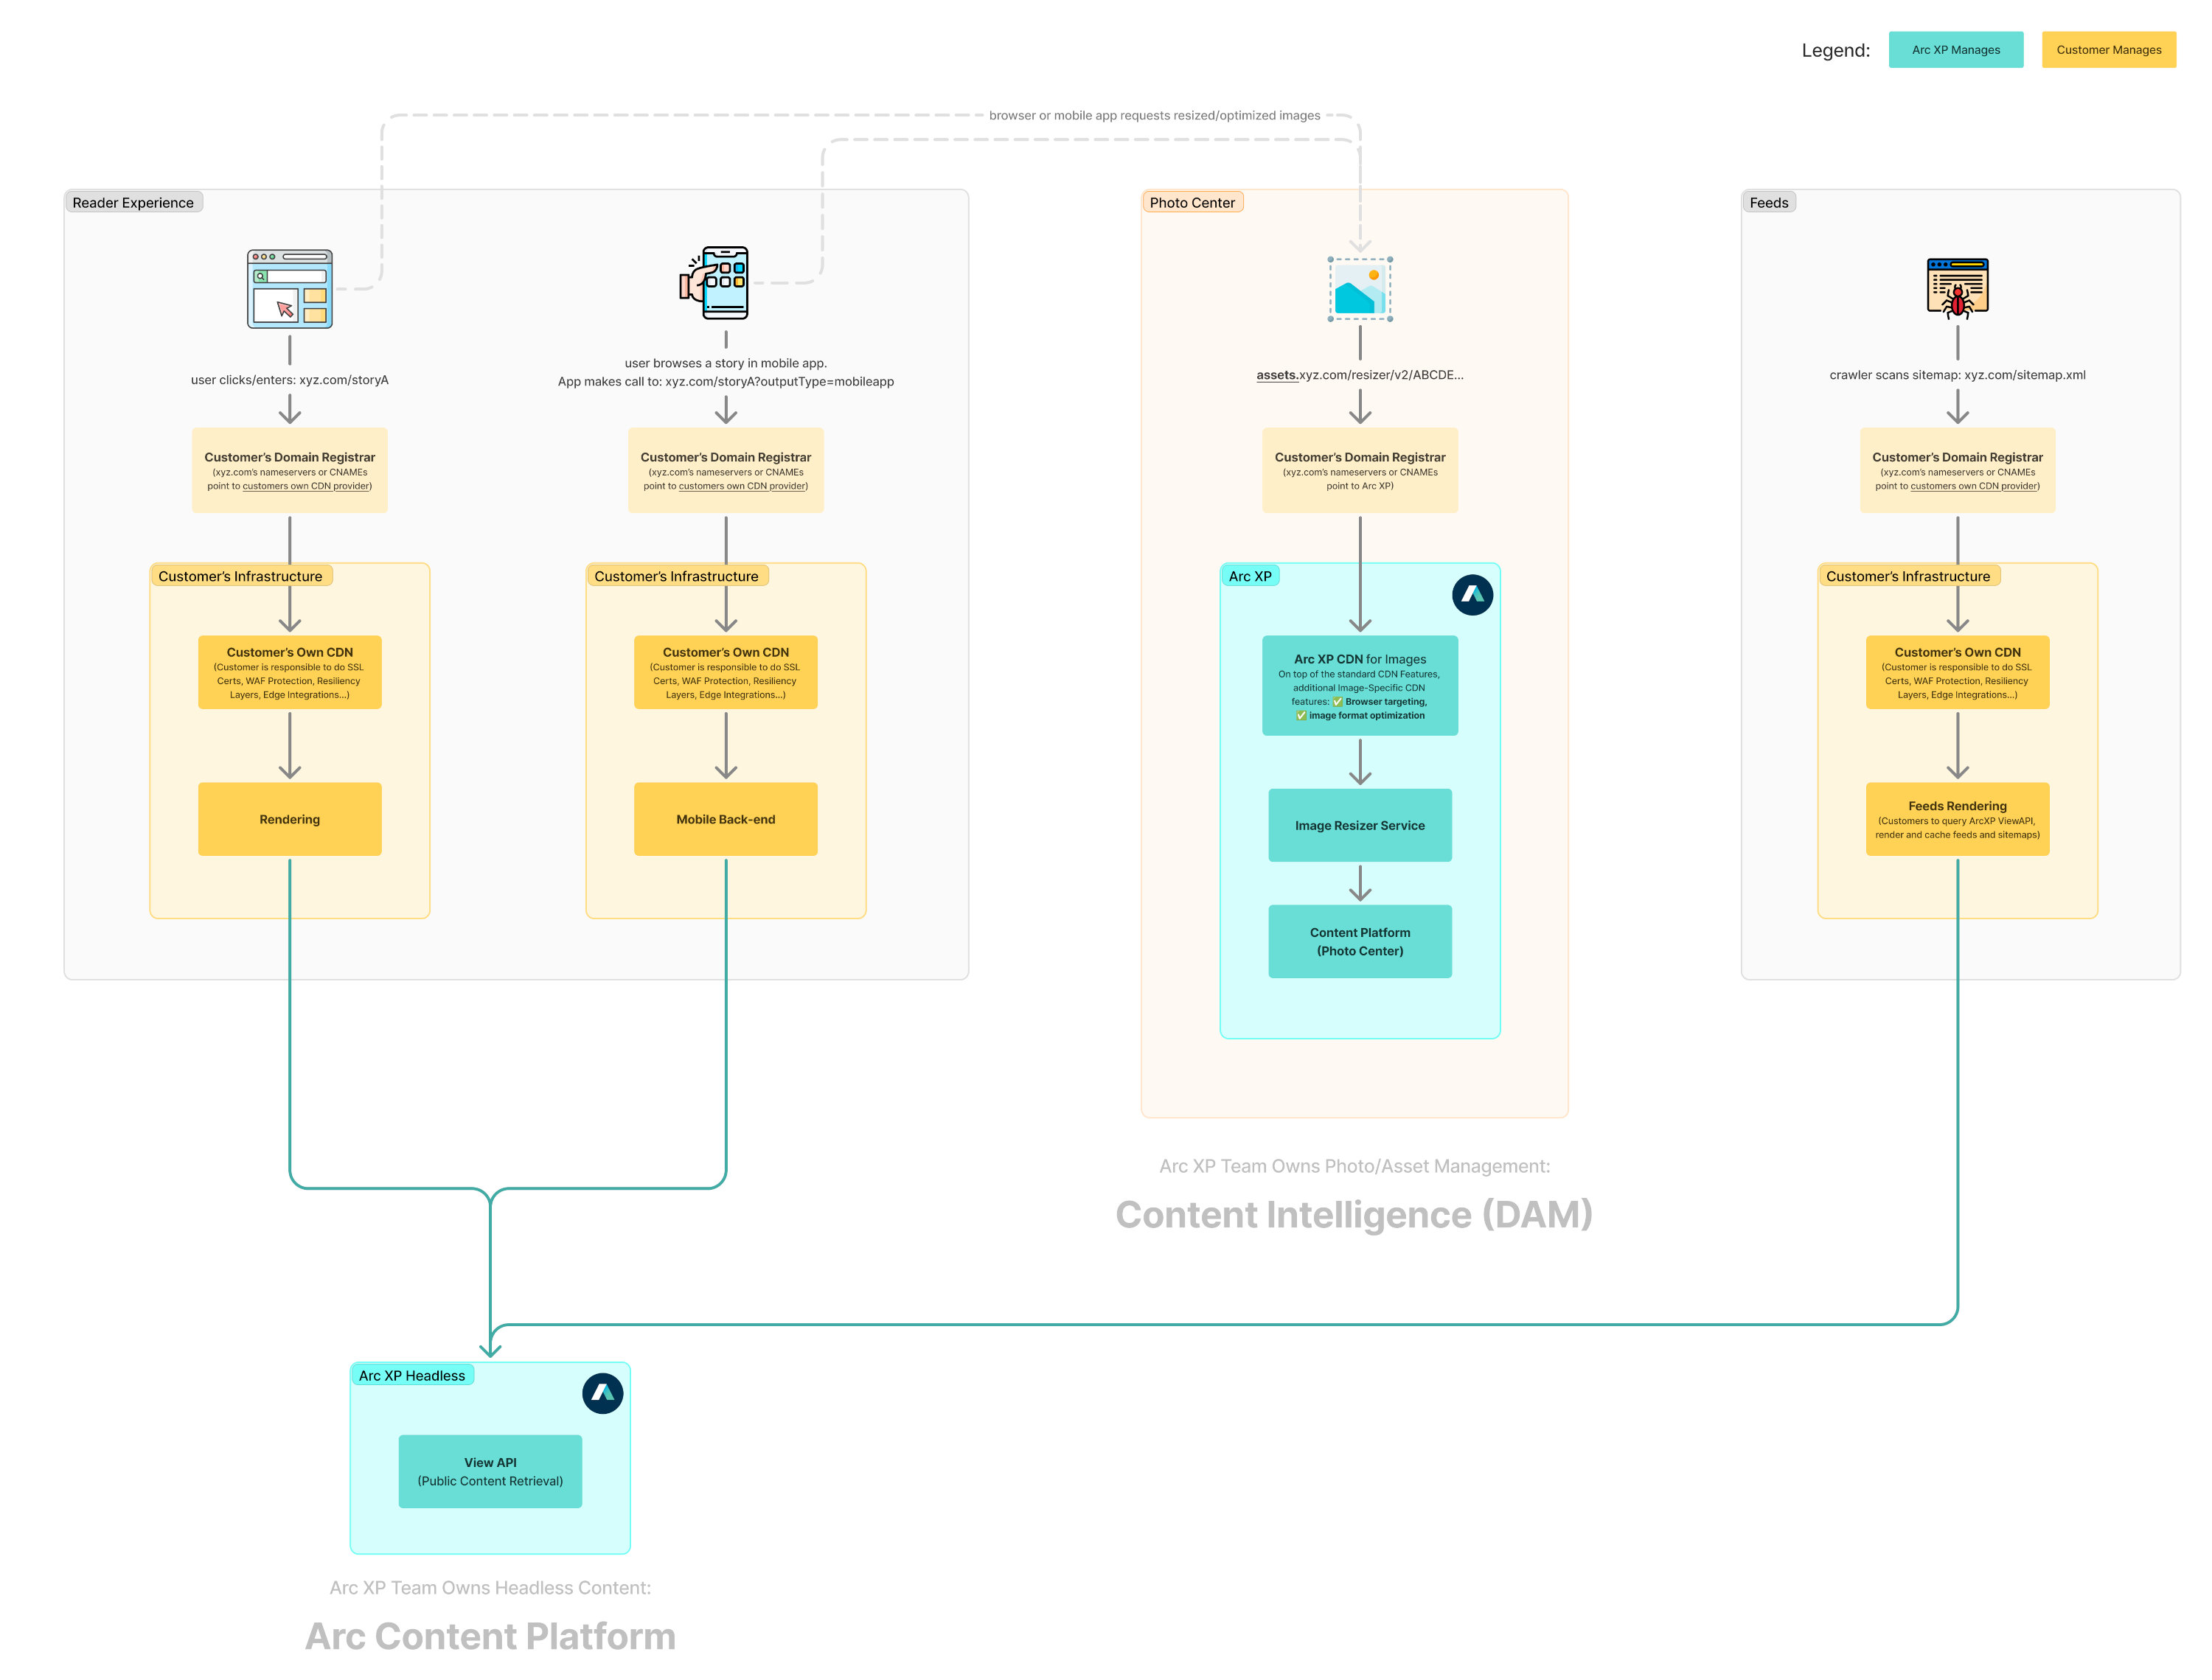Click 'browser or mobile app requests resized/optimized images' label

1155,115
